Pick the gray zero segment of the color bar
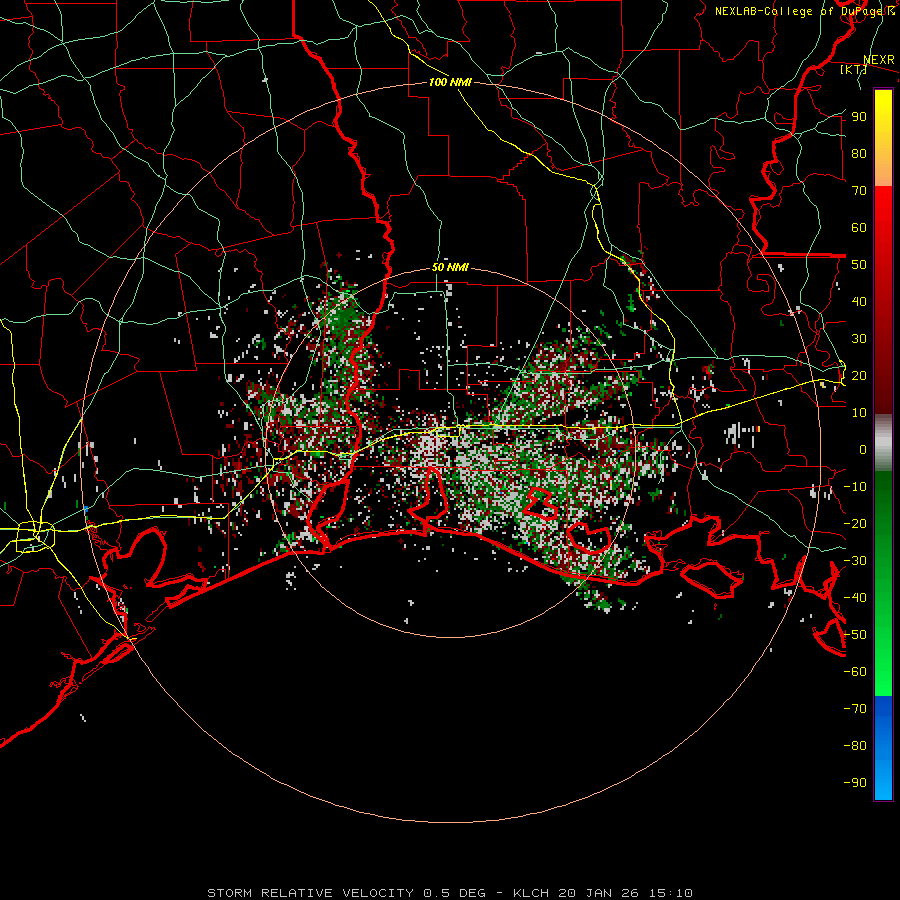This screenshot has height=900, width=900. 883,444
